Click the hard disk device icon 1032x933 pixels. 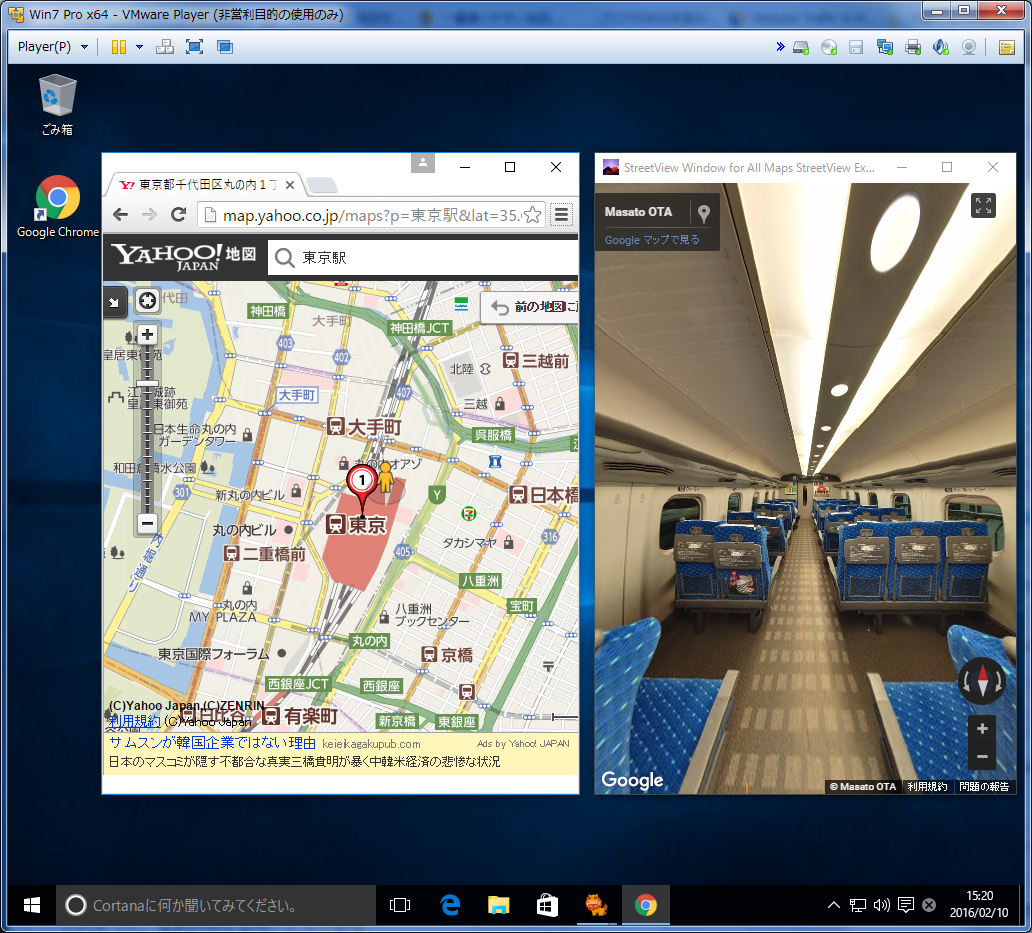pos(801,47)
